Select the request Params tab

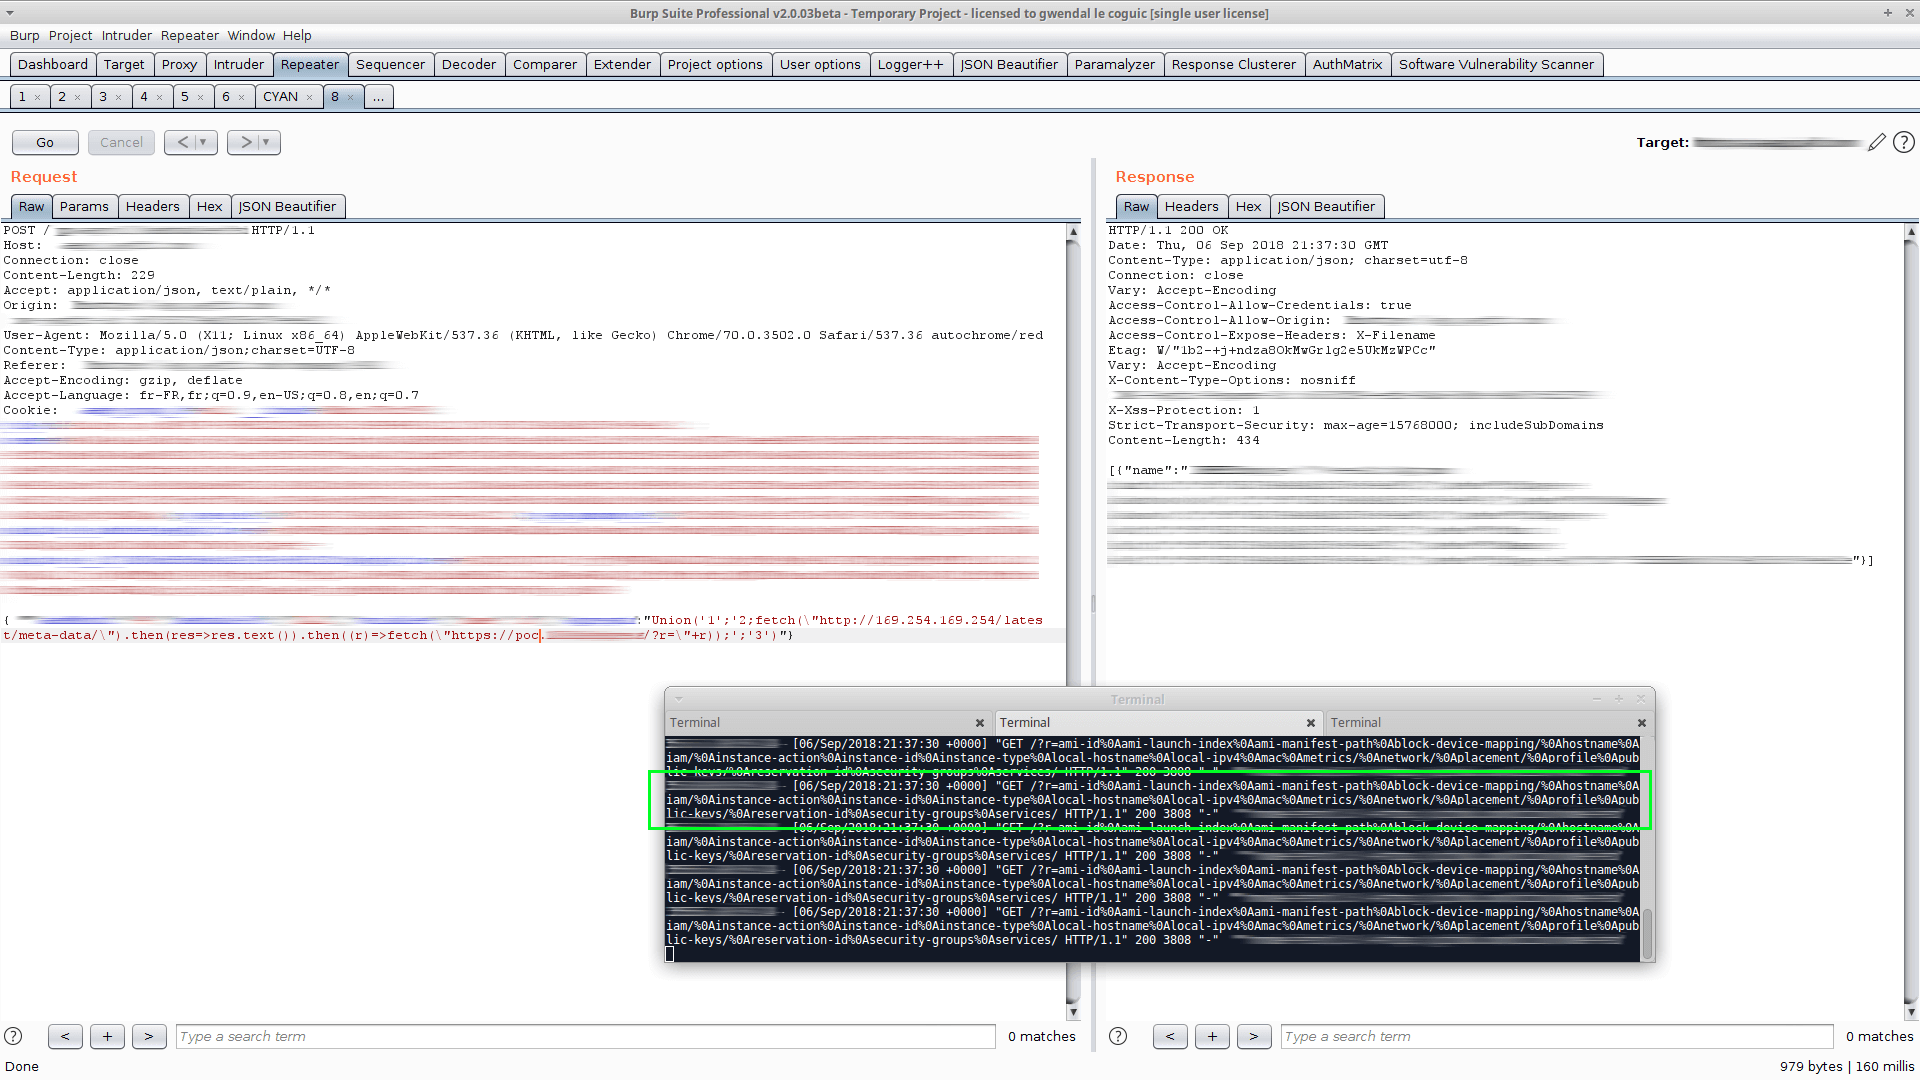84,207
